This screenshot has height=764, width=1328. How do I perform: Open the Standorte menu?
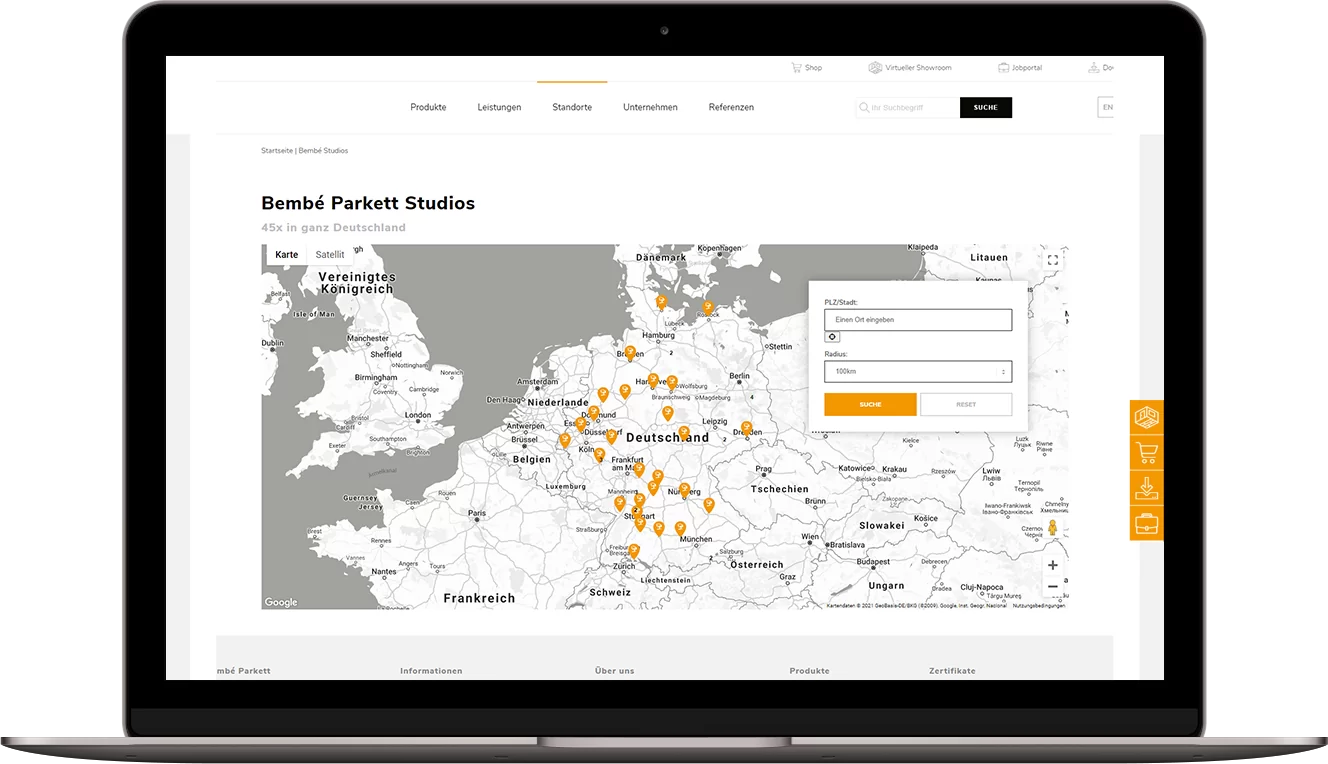click(572, 107)
